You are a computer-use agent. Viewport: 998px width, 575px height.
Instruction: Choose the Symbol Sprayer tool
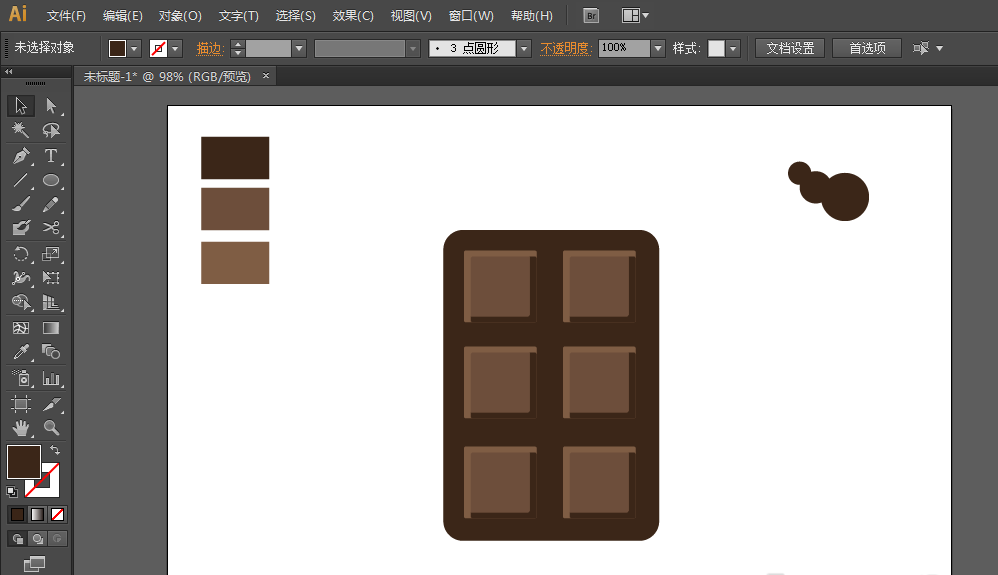coord(21,379)
